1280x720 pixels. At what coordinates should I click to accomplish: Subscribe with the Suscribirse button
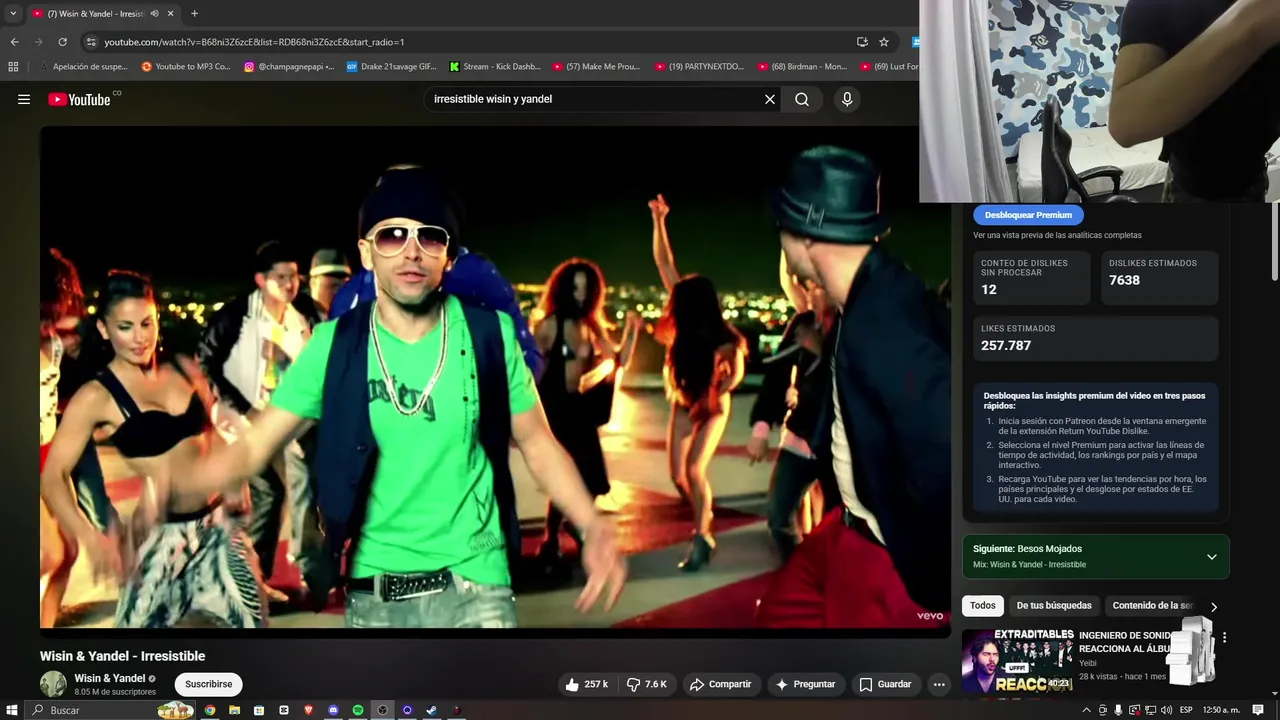coord(208,684)
